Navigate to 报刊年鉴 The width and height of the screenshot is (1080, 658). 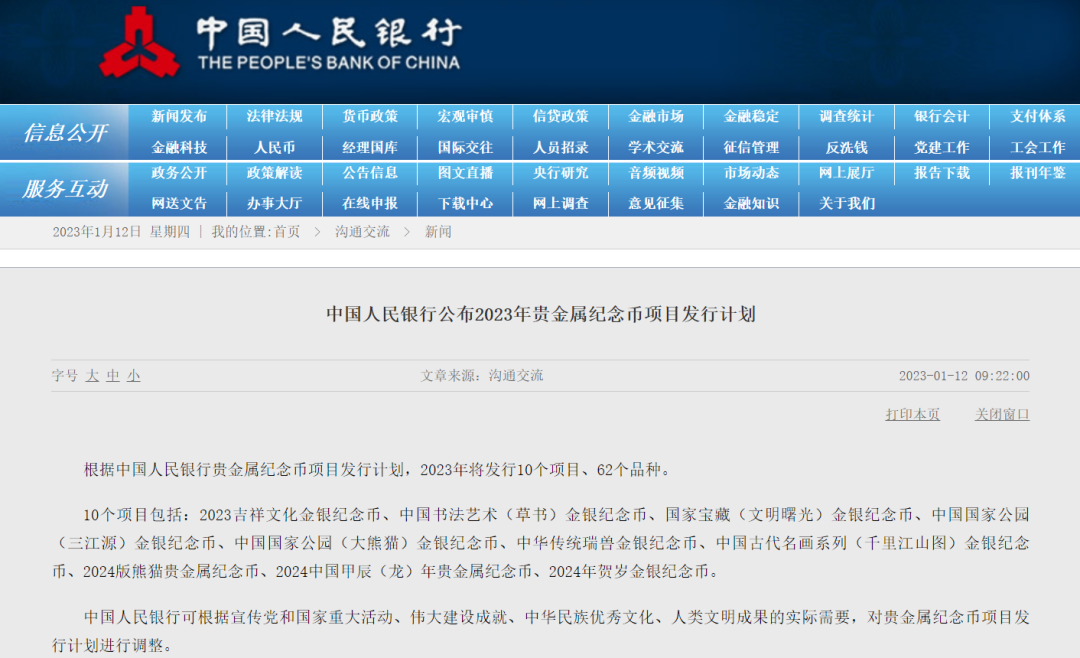point(1038,173)
